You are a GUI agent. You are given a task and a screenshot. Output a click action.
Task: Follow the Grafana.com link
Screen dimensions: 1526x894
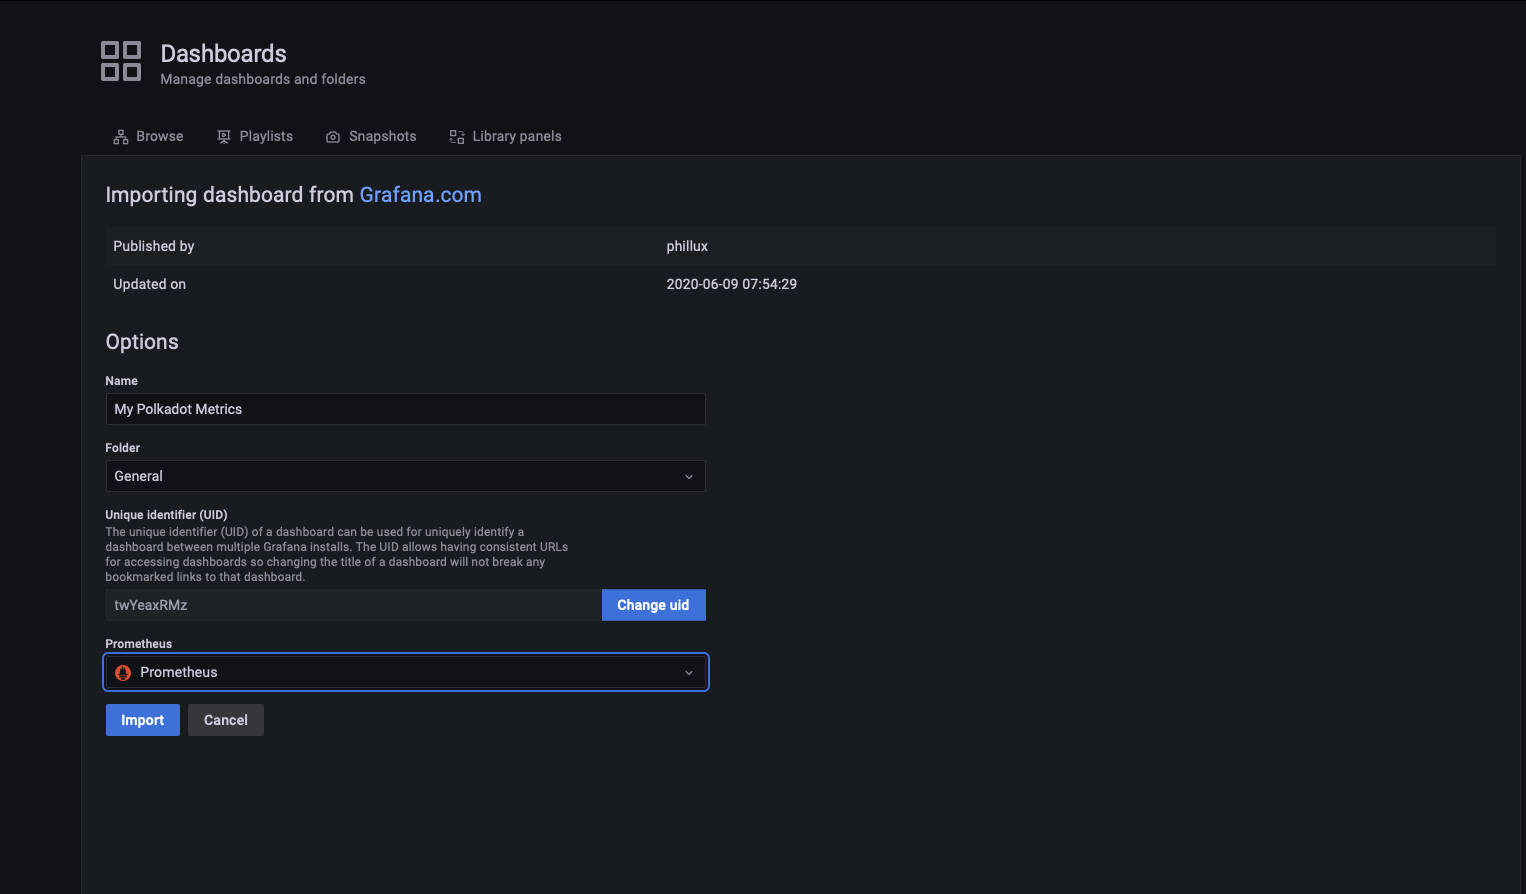pyautogui.click(x=420, y=195)
